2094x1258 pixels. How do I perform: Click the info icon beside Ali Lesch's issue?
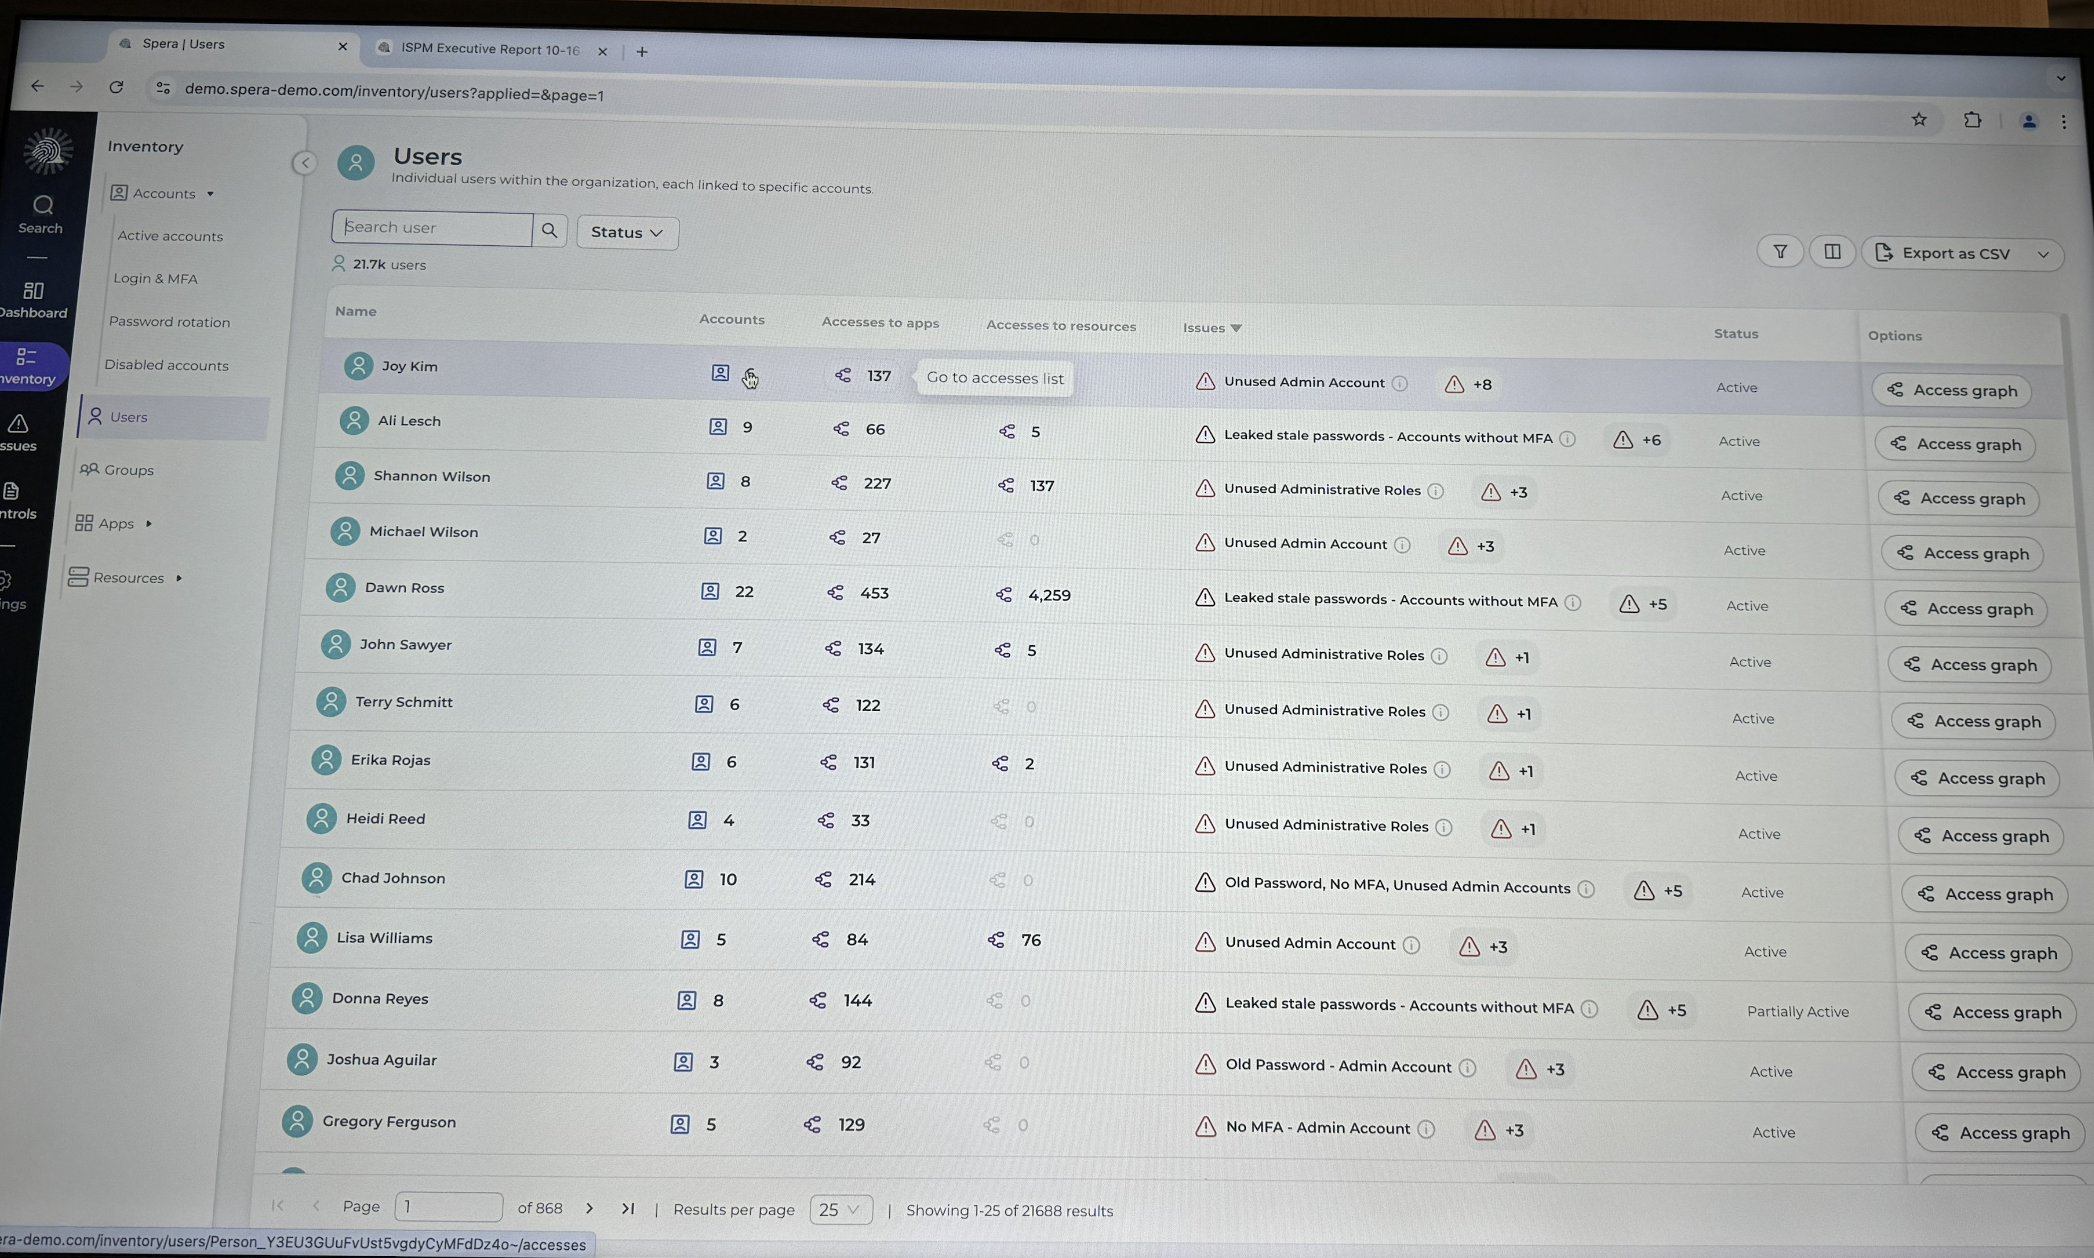tap(1567, 439)
